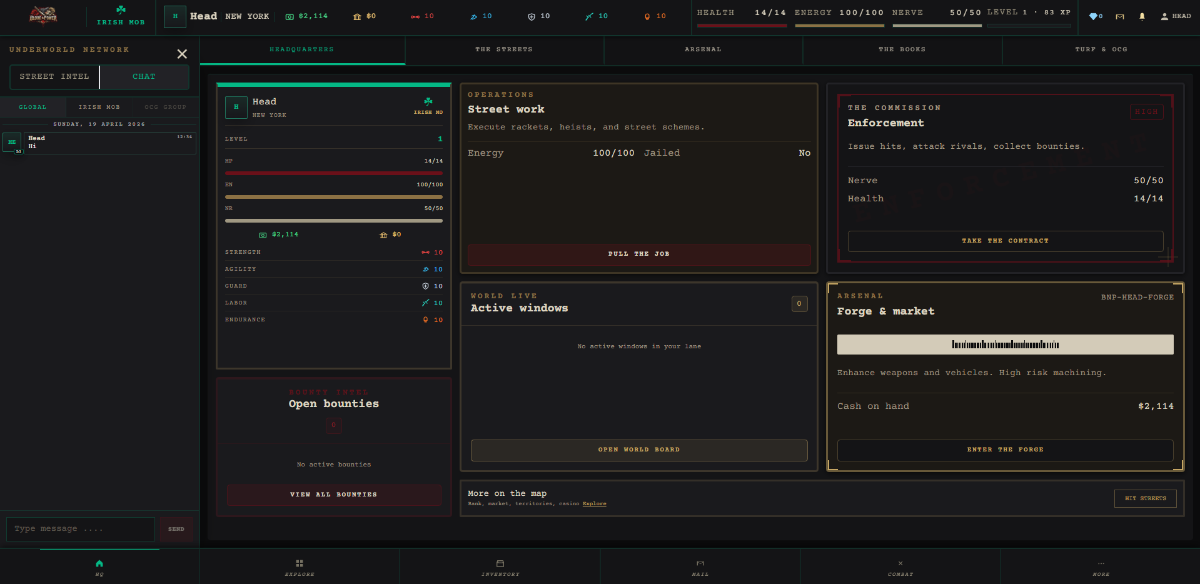
Task: Open notifications via the bell icon
Action: click(1142, 17)
